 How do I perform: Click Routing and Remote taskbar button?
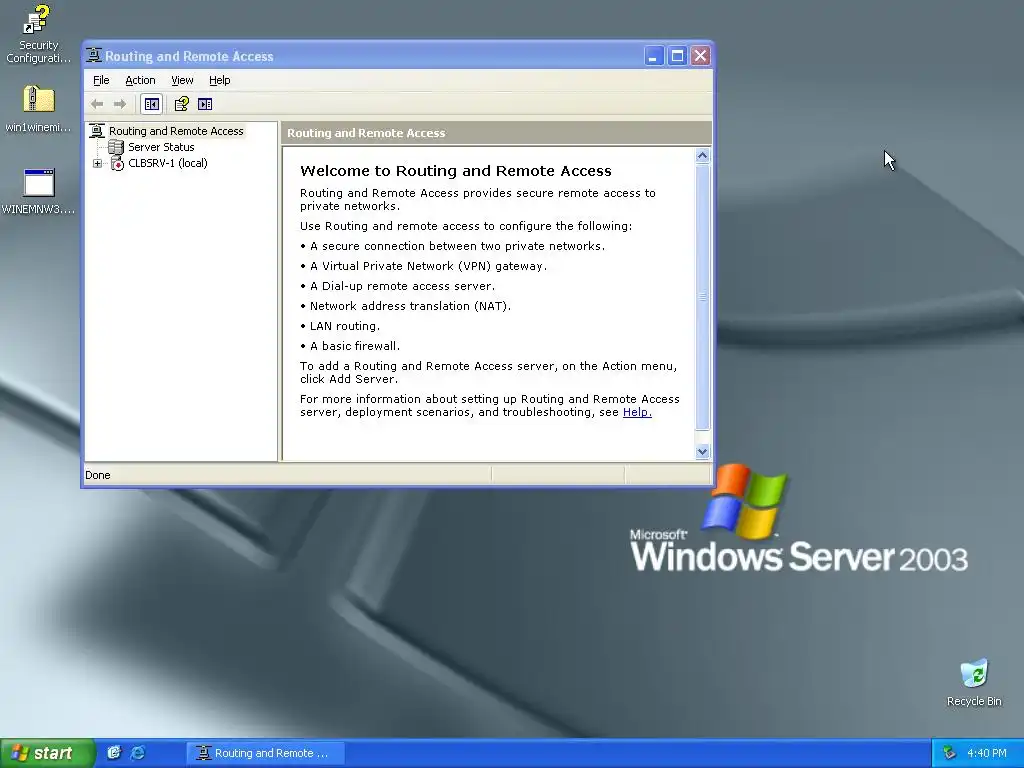[265, 753]
